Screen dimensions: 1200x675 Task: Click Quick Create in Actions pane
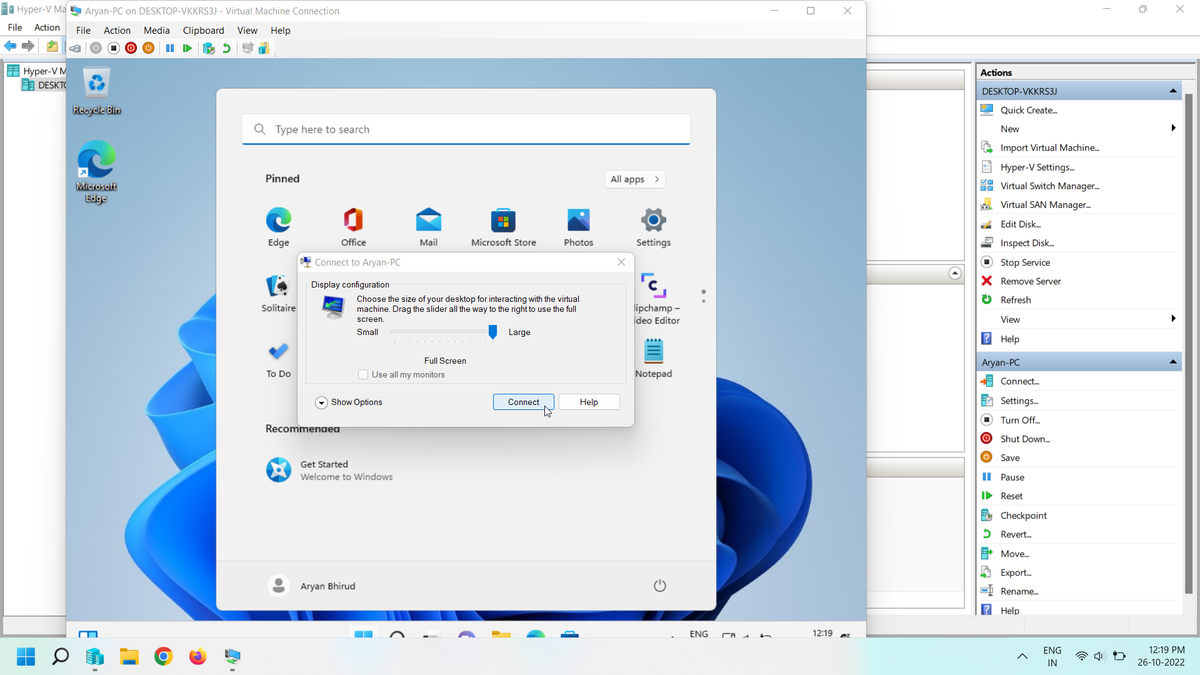[x=1028, y=110]
